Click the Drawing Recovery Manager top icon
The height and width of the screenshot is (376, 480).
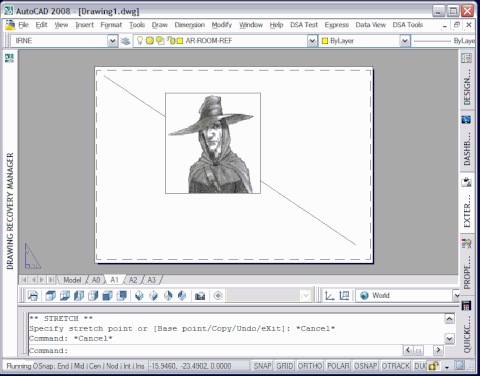point(9,58)
